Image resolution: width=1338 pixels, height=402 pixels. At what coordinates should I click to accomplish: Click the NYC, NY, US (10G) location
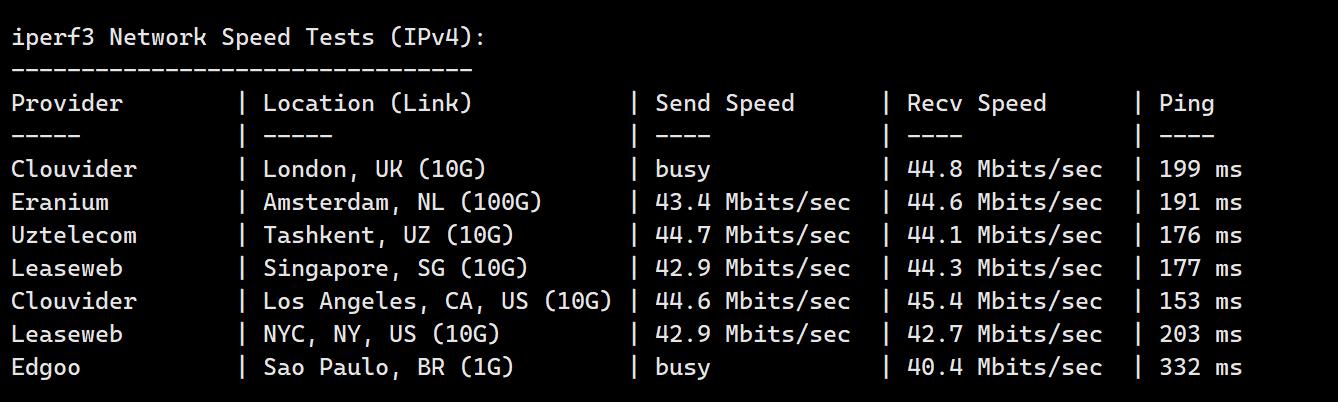381,335
